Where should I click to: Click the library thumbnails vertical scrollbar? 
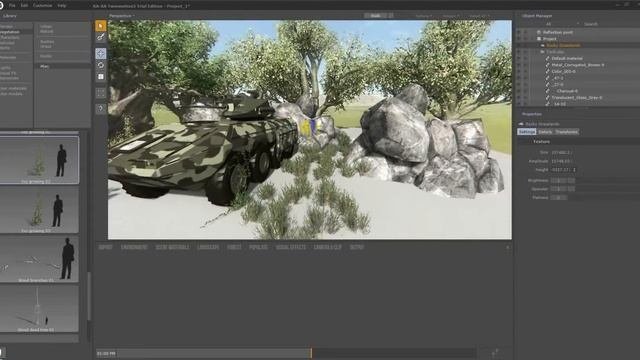(x=89, y=296)
